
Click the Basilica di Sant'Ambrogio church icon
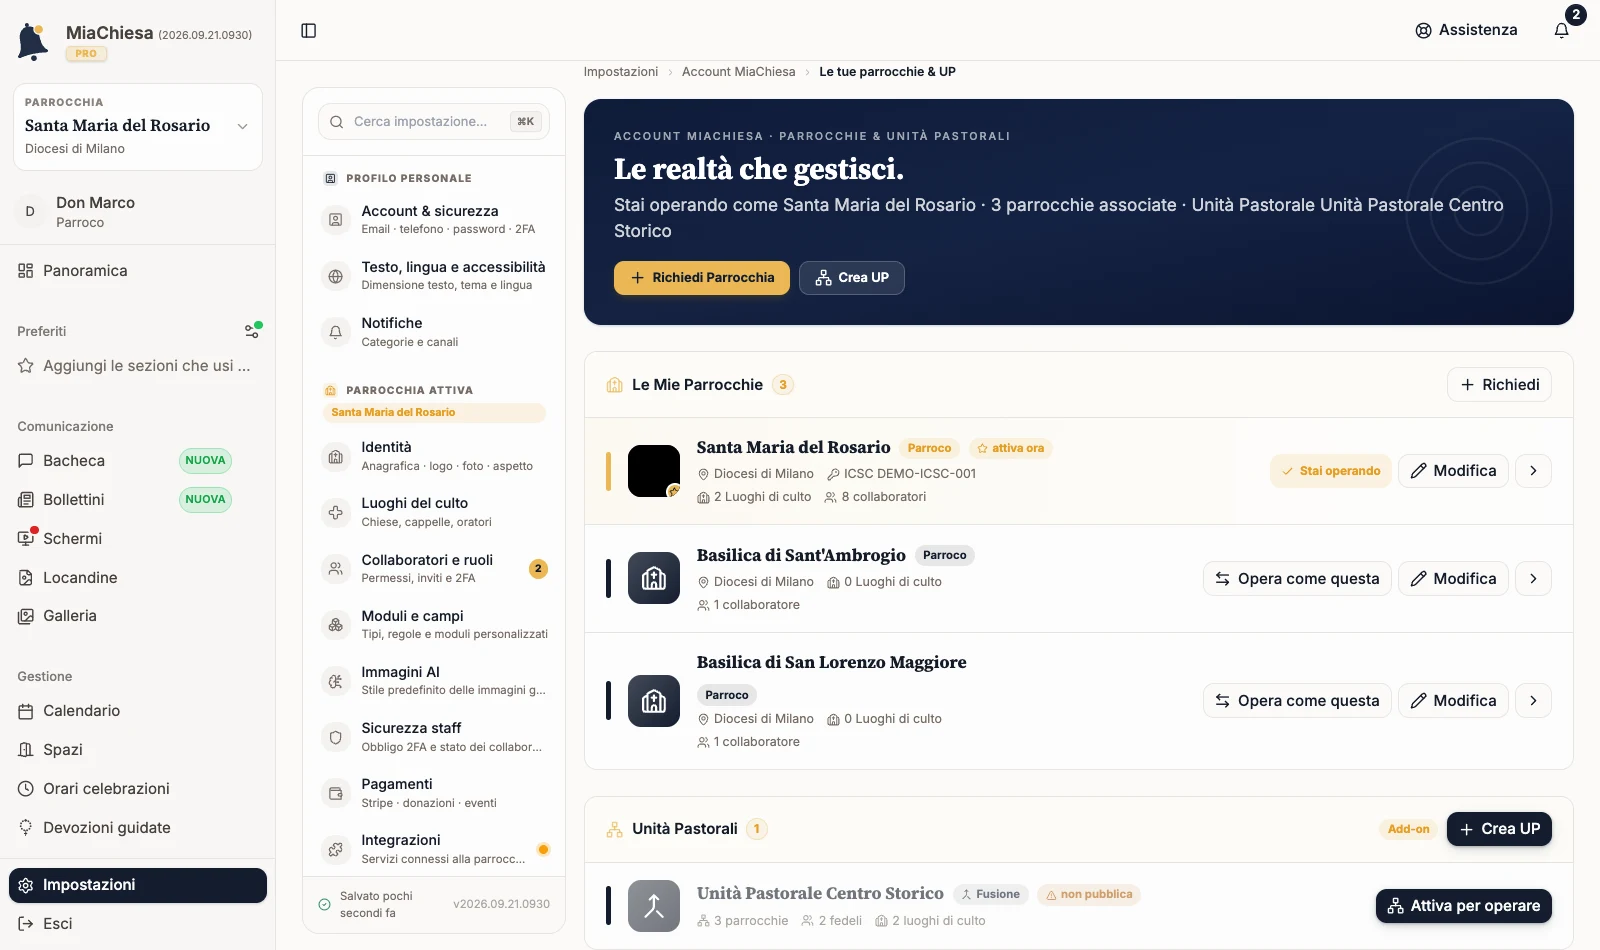tap(654, 578)
